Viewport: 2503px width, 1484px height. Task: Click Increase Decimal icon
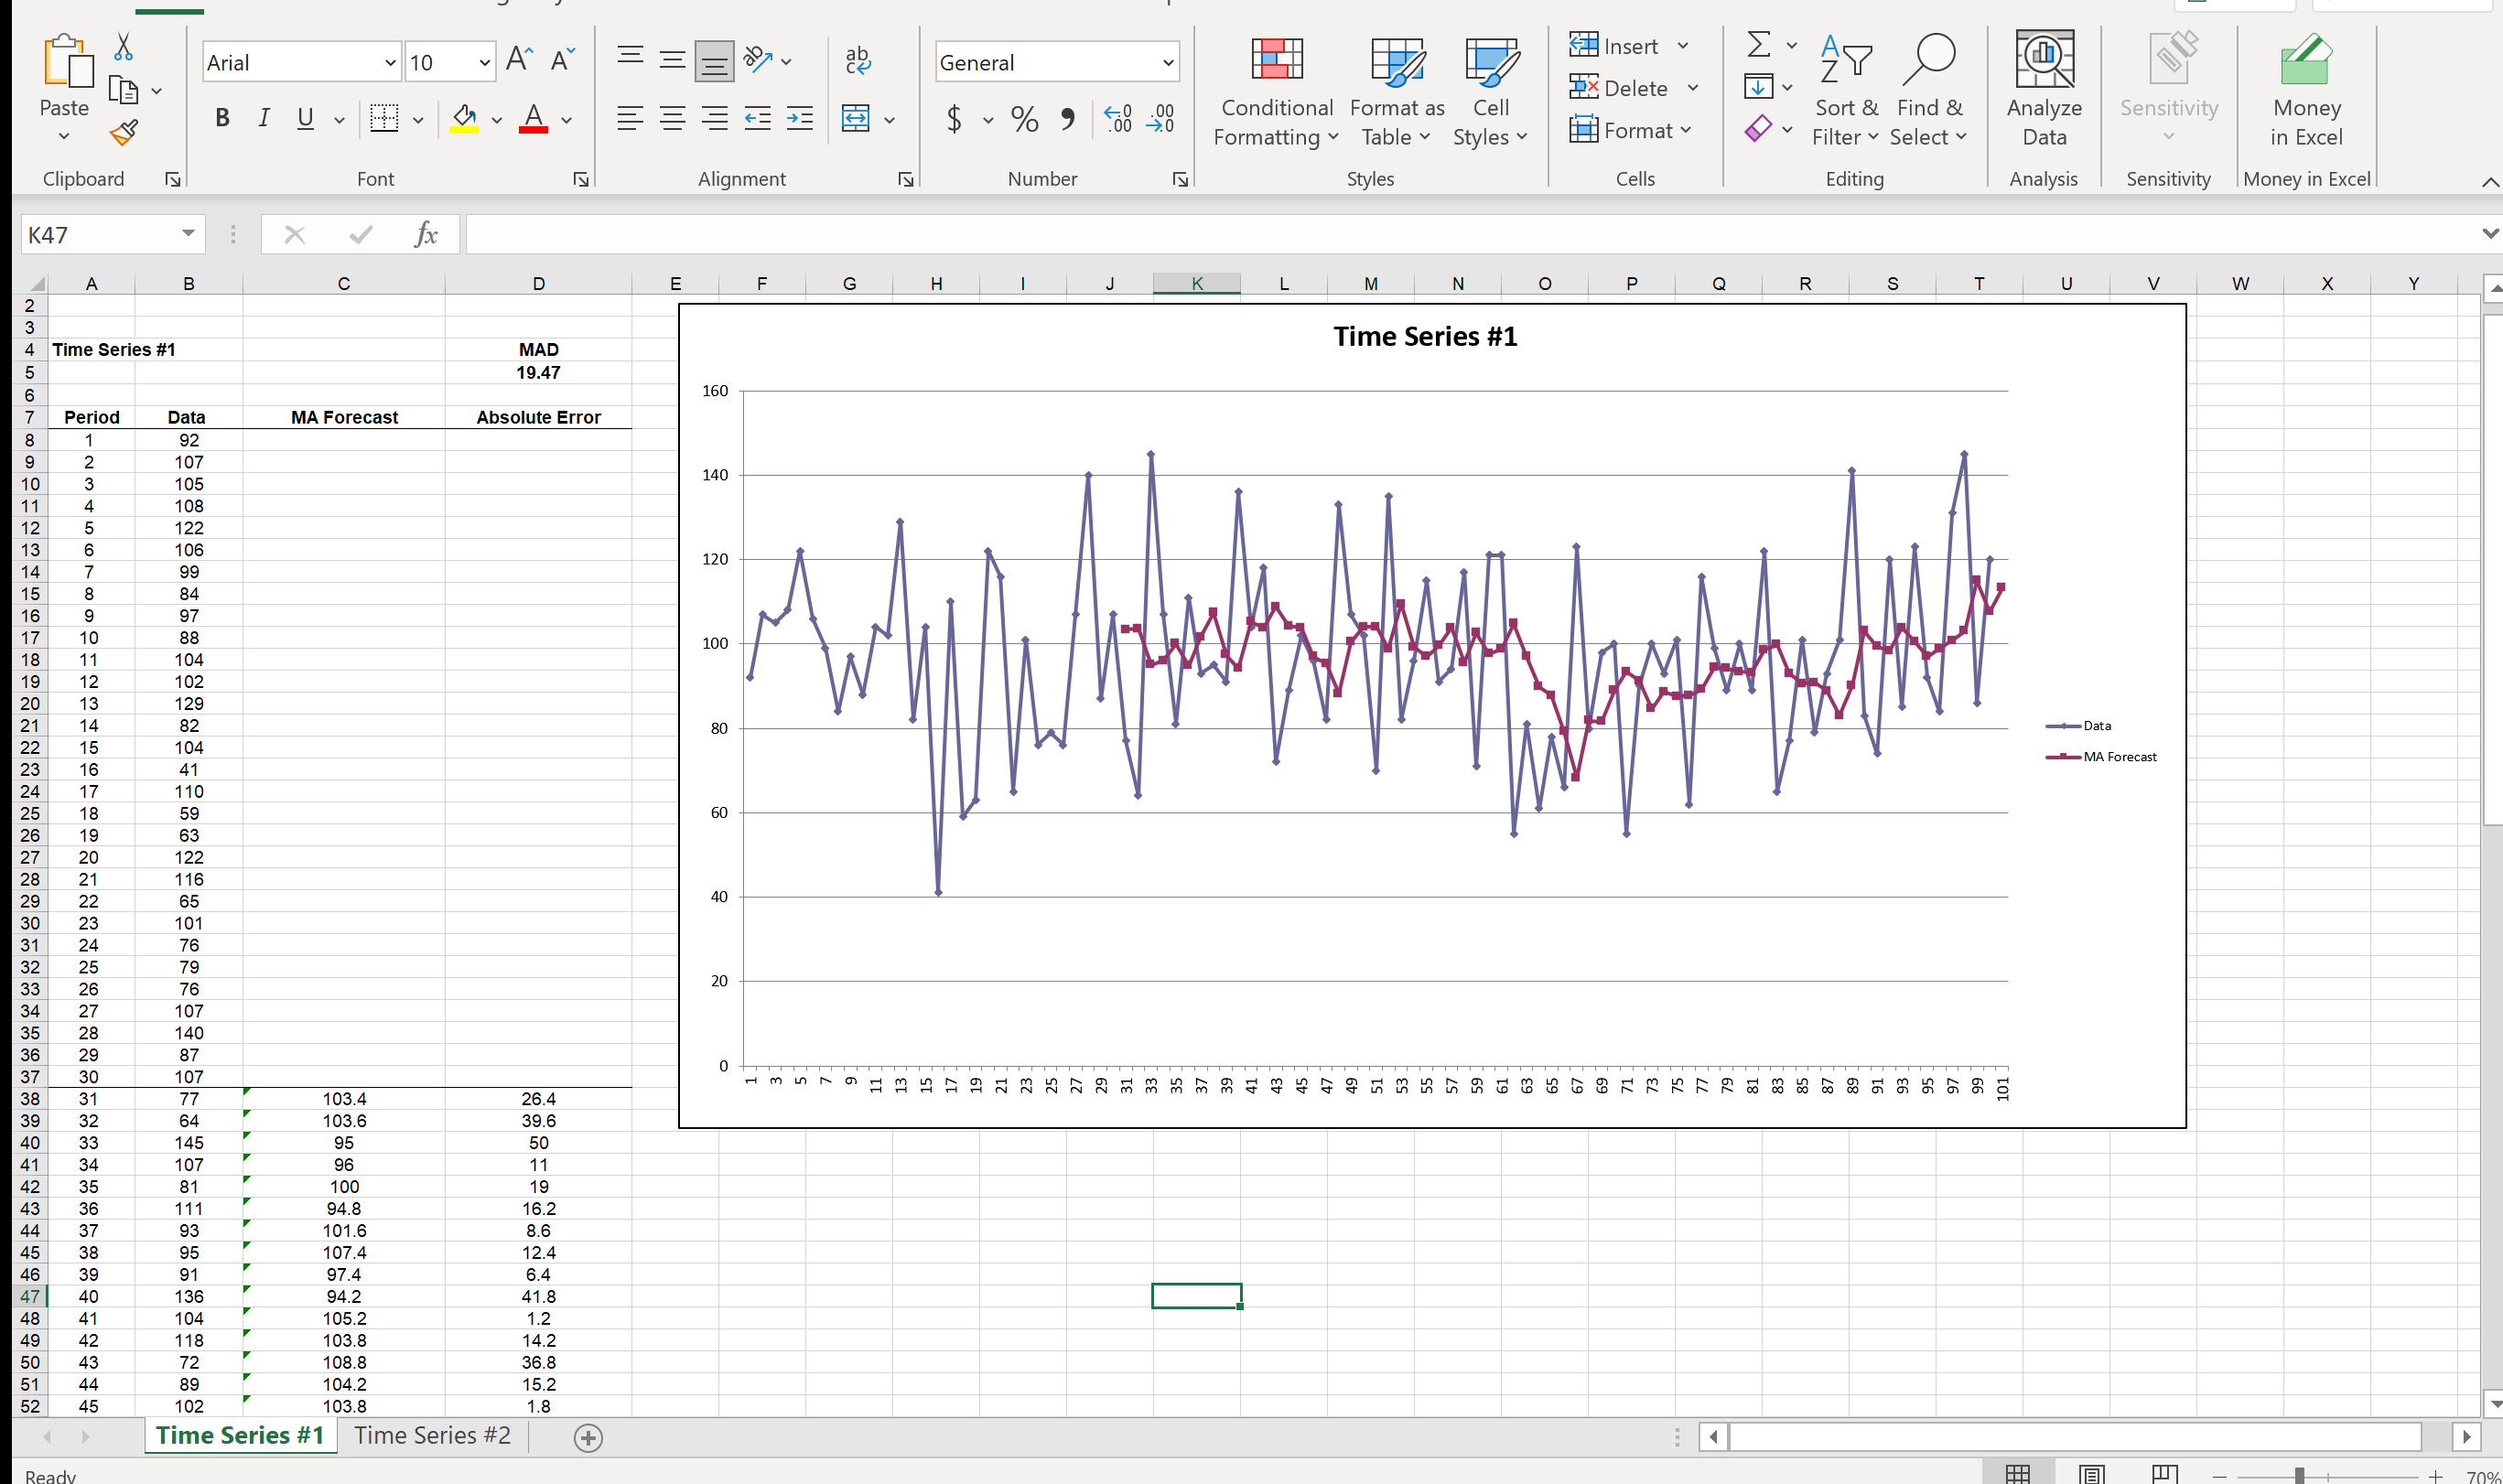1117,119
